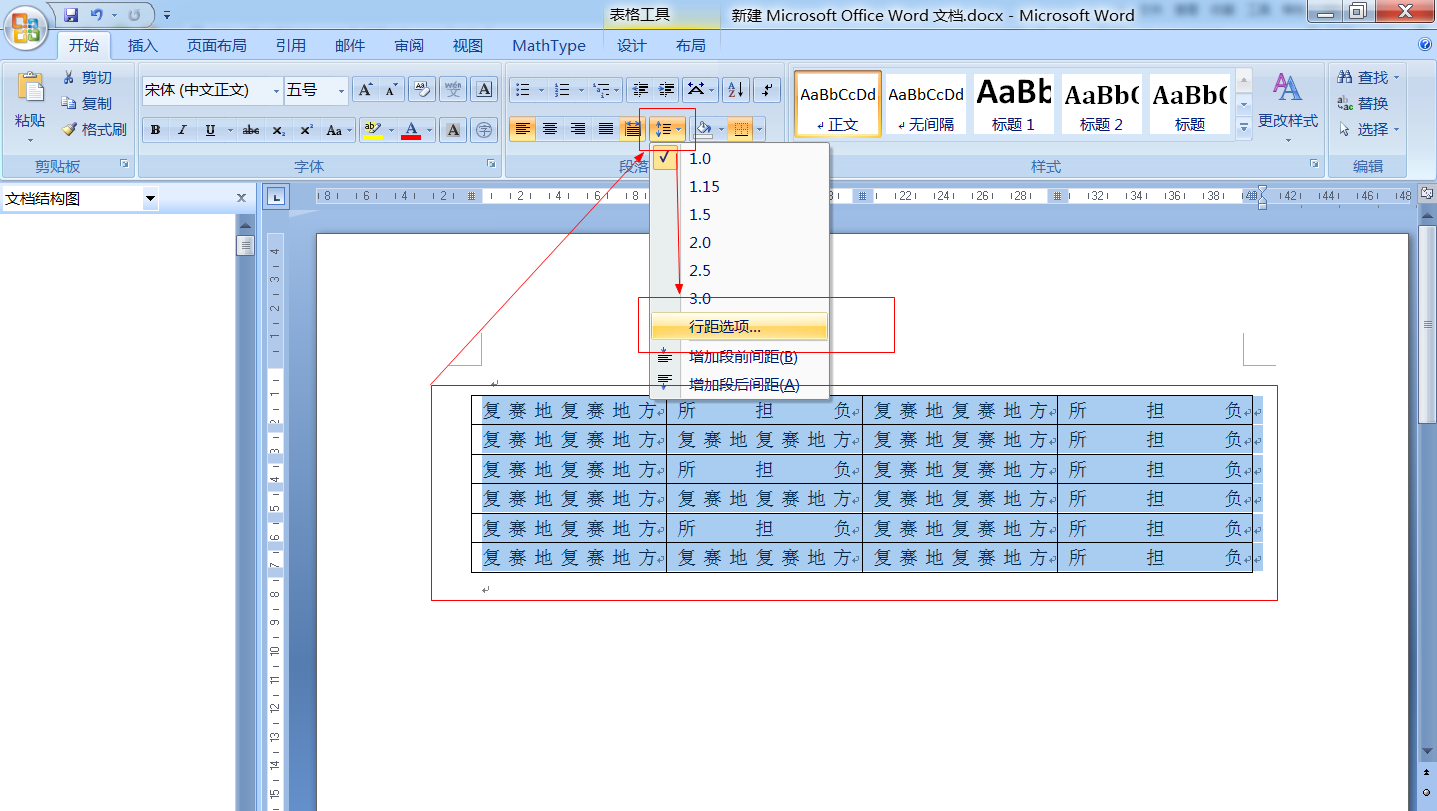Click the Sort A-Z button
This screenshot has height=811, width=1437.
[x=735, y=90]
